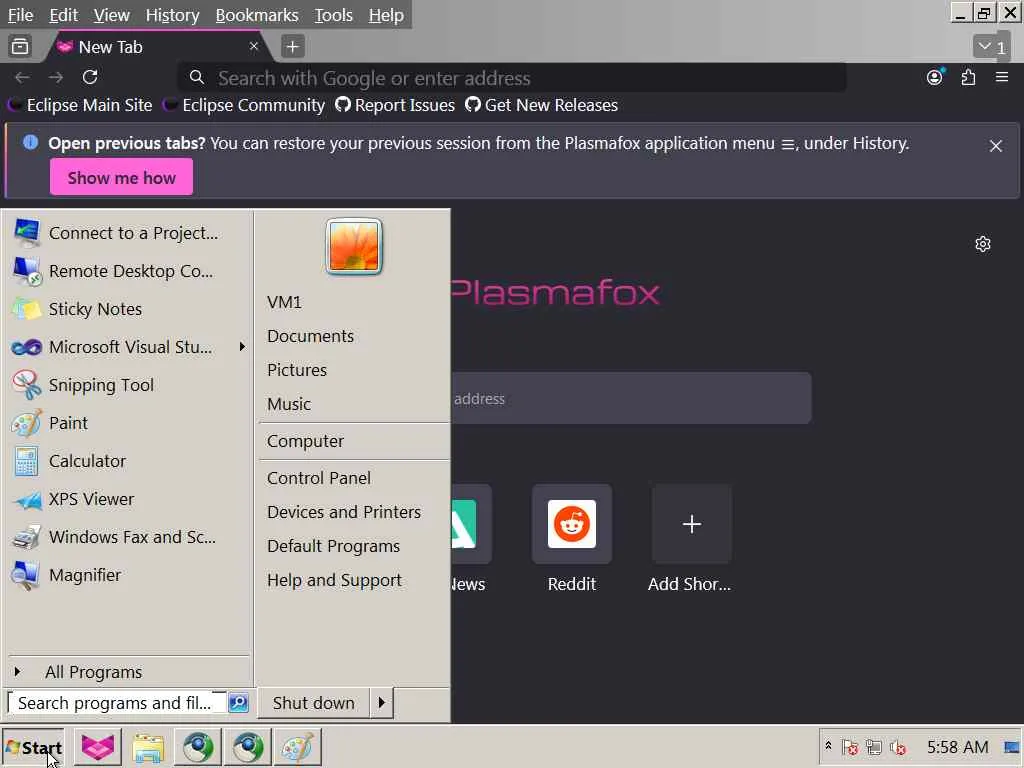Open the tab overview sidebar icon
Viewport: 1024px width, 768px height.
[20, 46]
